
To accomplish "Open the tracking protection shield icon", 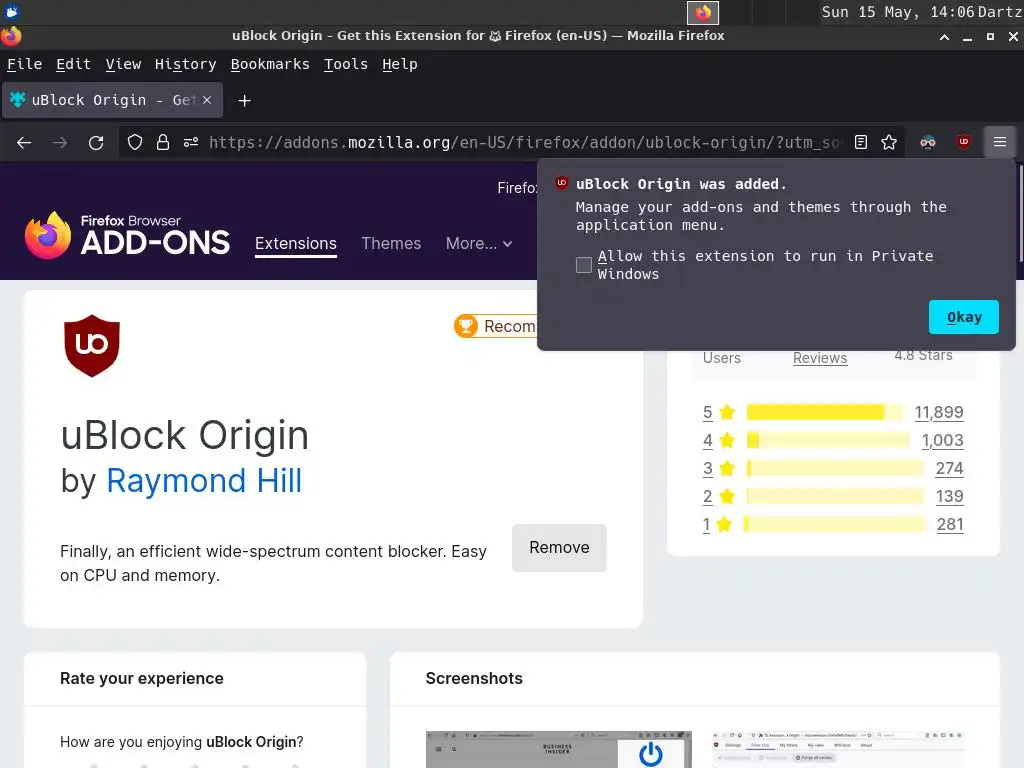I will coord(135,142).
